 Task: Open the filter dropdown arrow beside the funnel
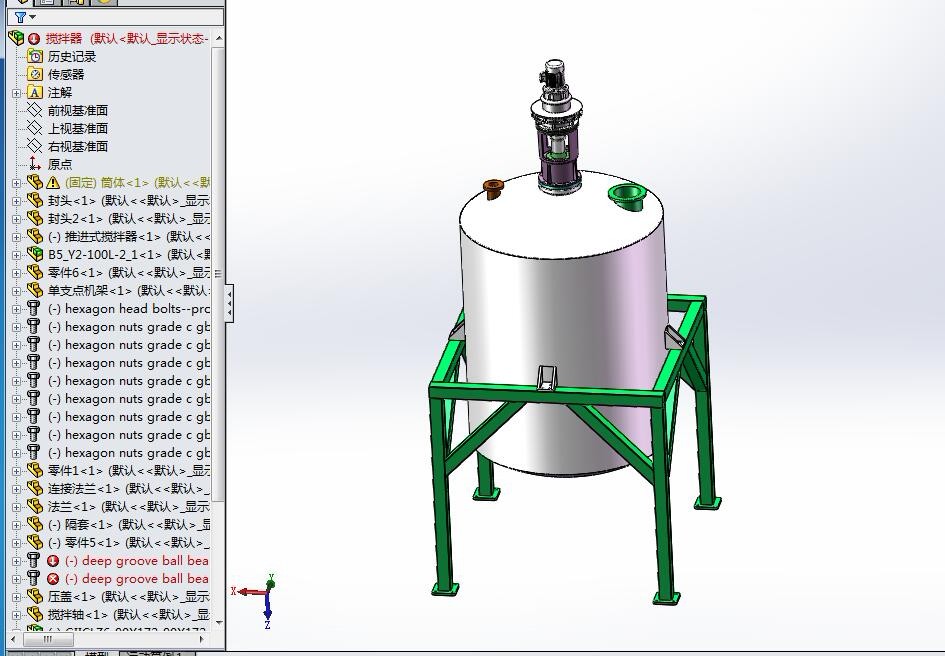[32, 17]
